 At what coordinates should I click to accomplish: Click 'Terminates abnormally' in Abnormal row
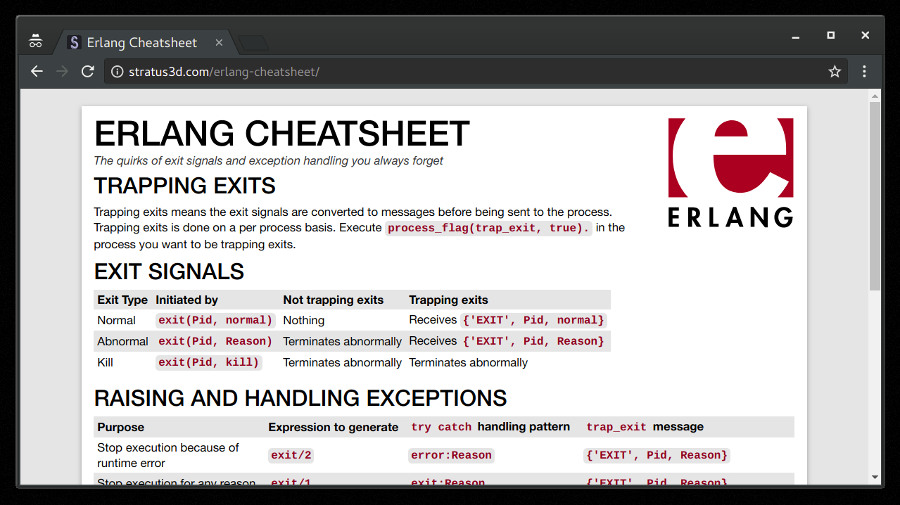point(342,341)
